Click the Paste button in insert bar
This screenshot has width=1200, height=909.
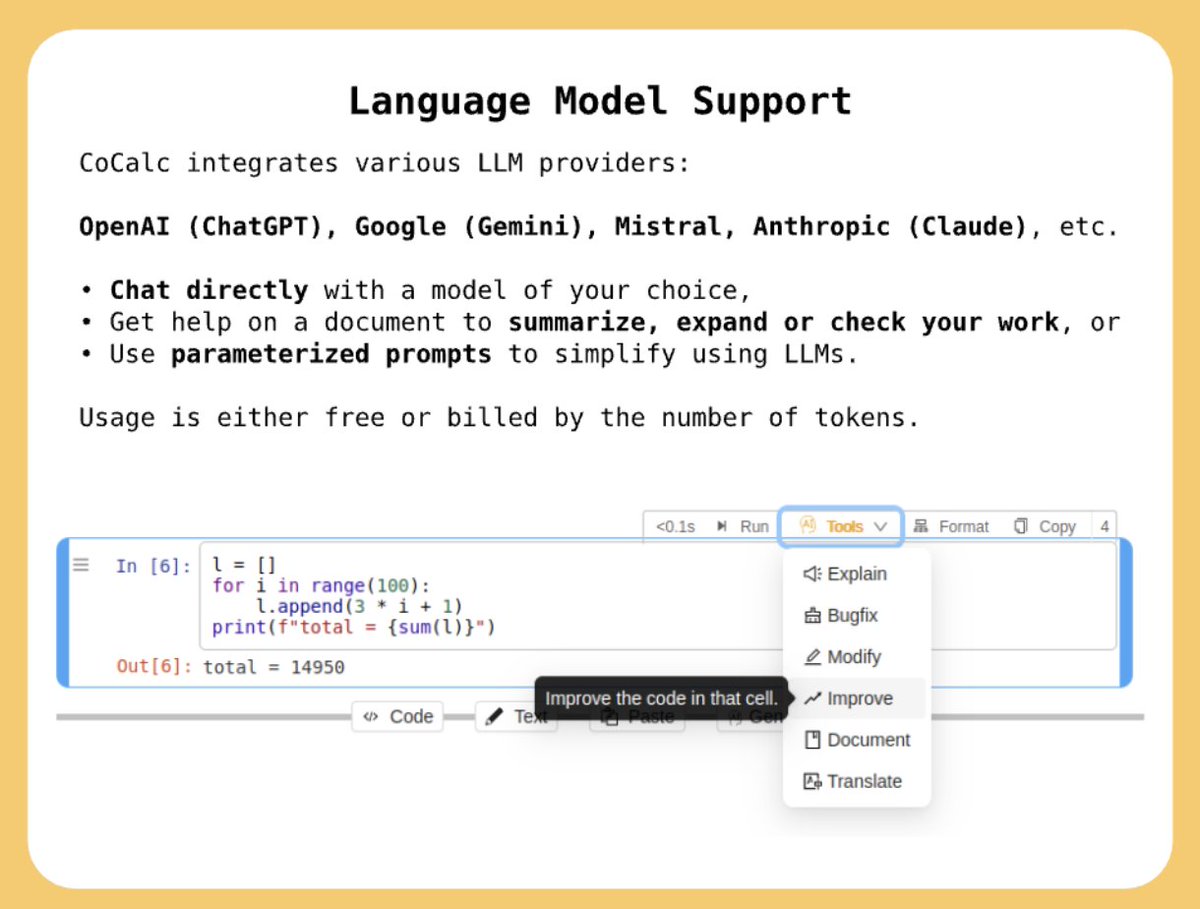637,716
